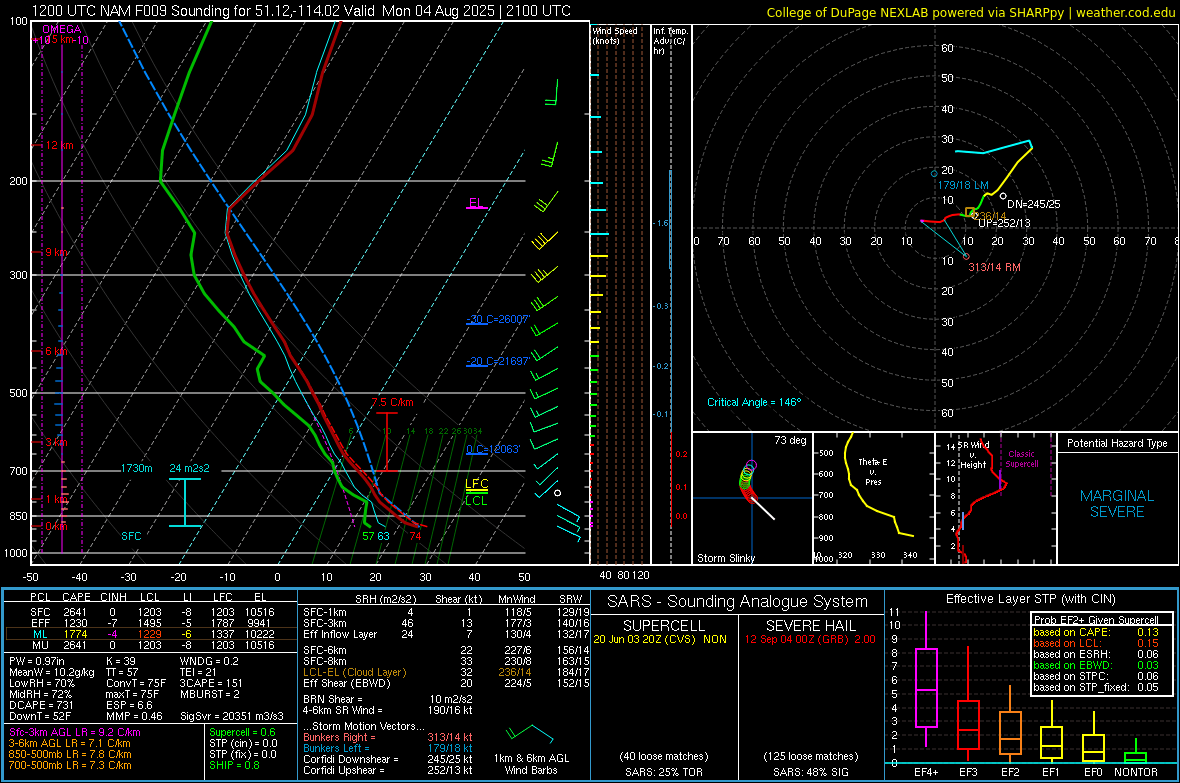
Task: Select the "Corfidi Downshear" vector row
Action: [x=388, y=759]
